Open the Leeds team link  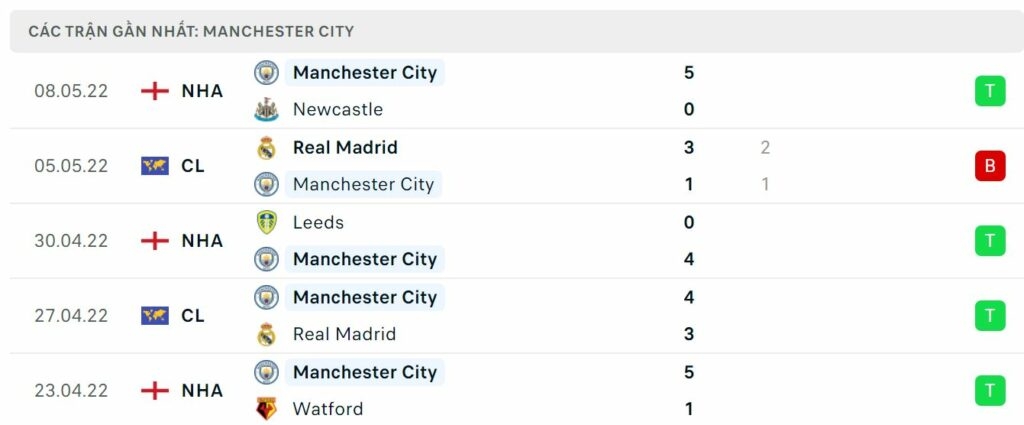[x=318, y=222]
